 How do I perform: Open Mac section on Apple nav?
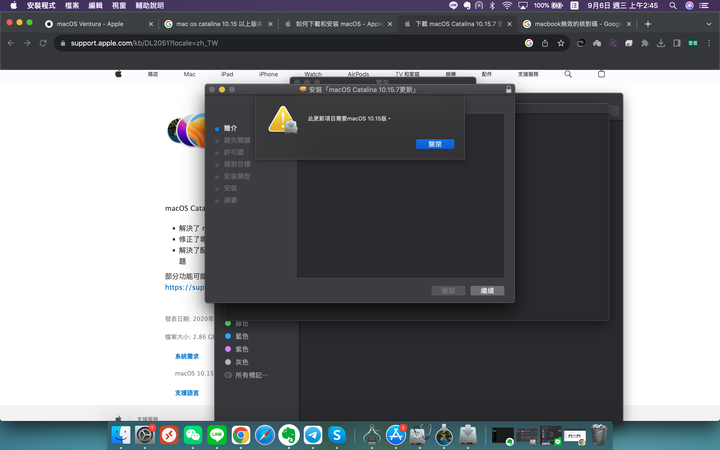[x=190, y=74]
